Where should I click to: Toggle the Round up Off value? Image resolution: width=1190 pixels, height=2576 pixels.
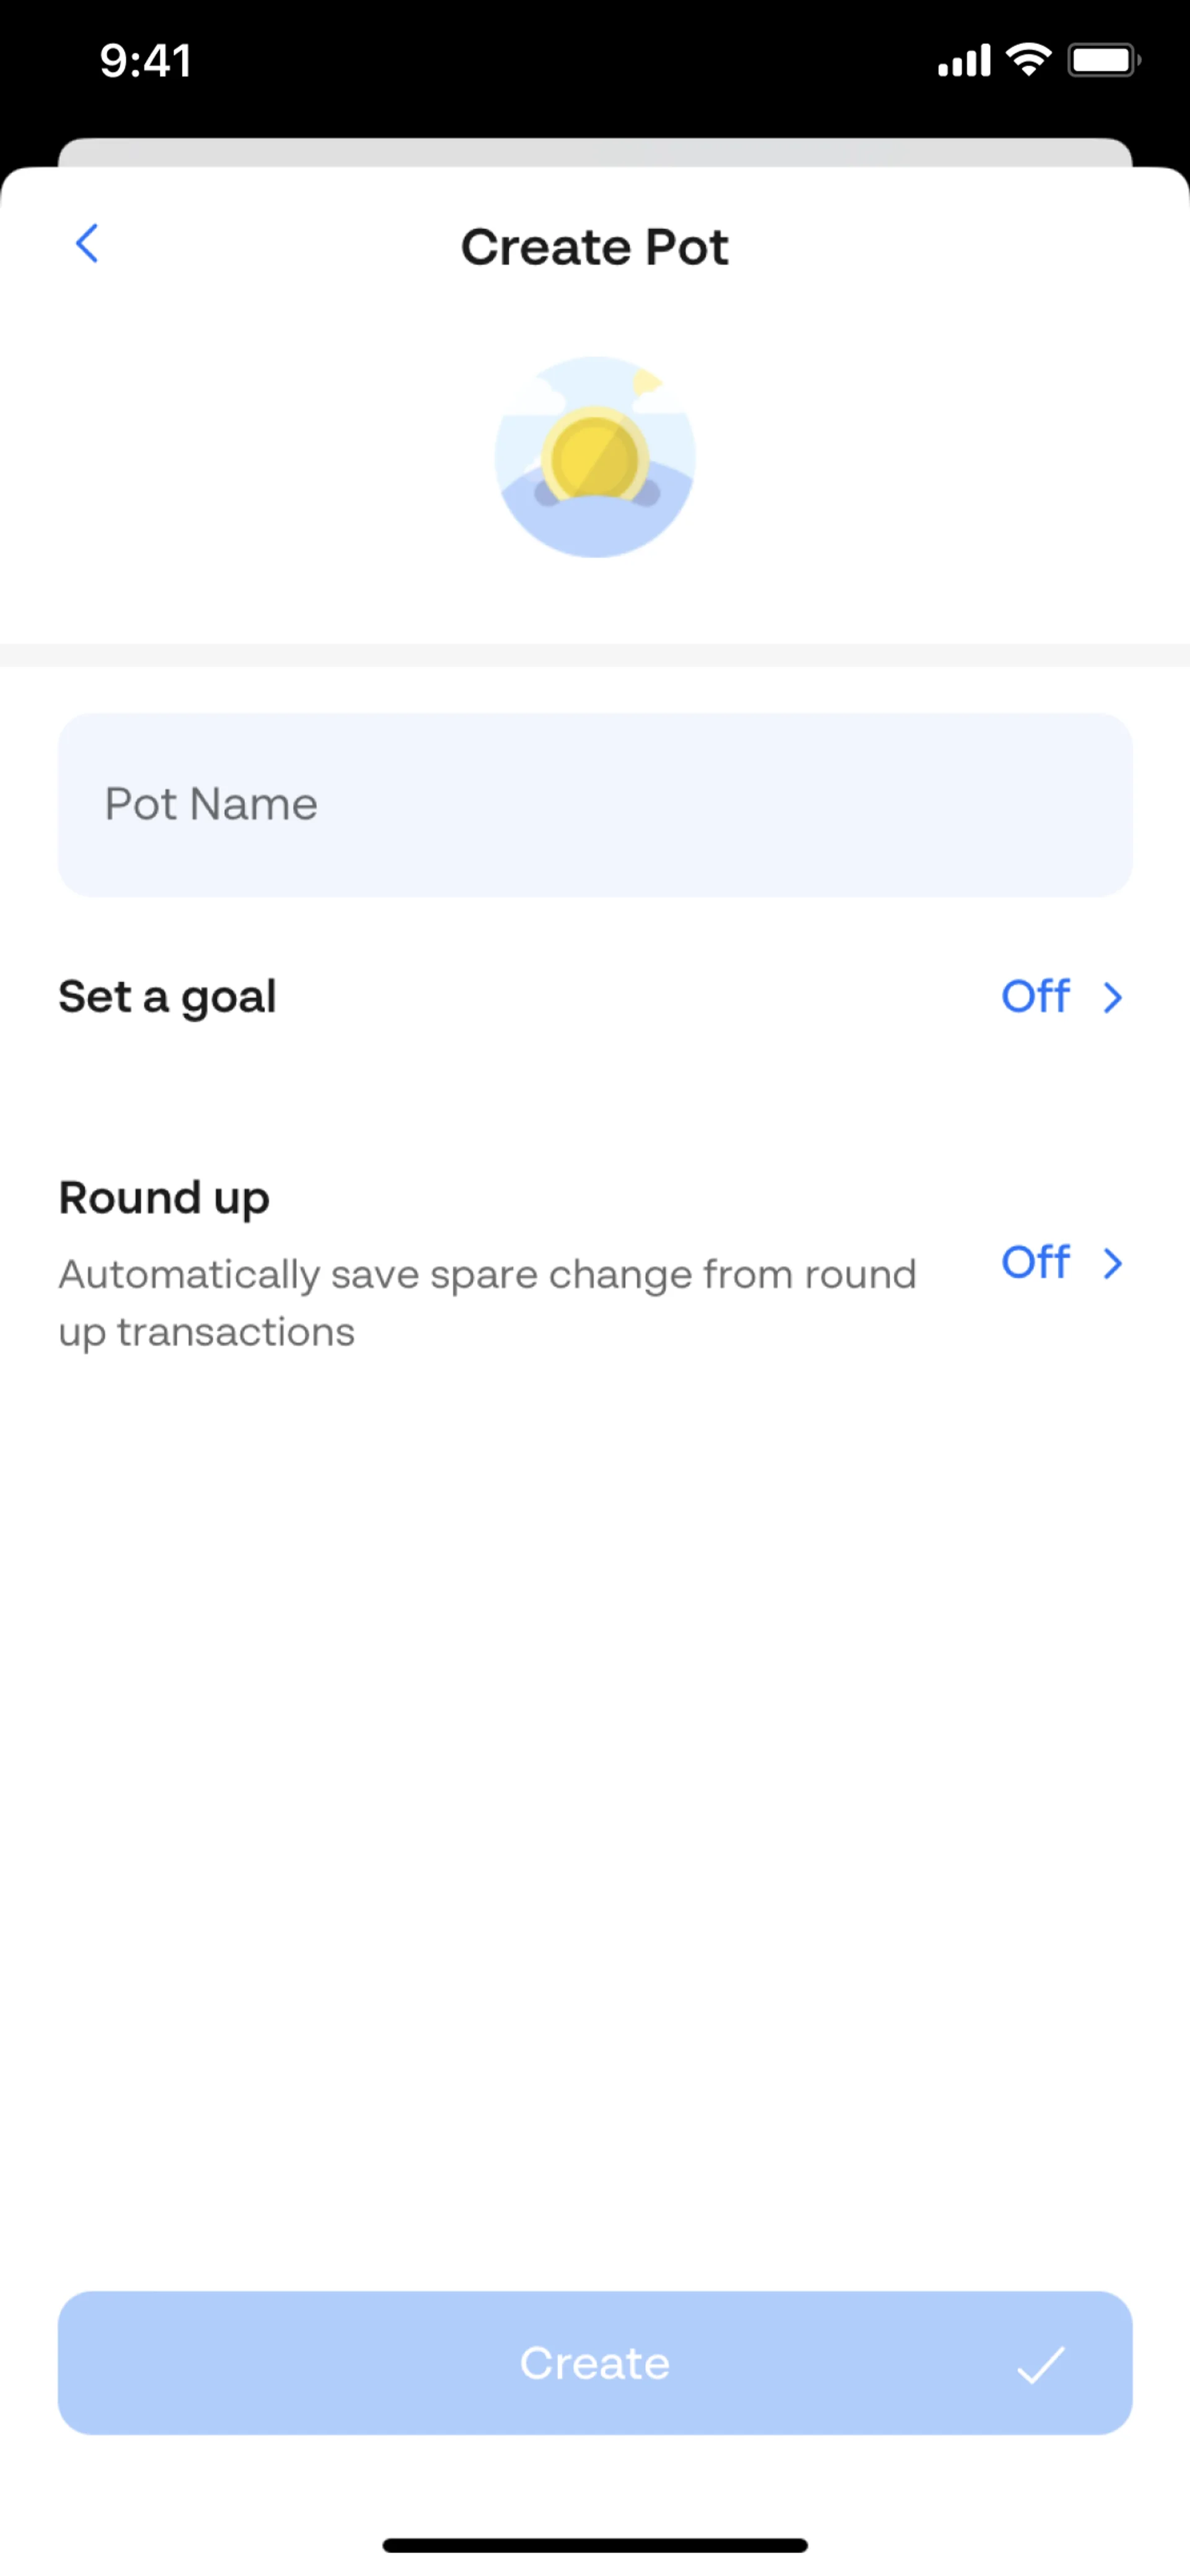click(x=1036, y=1262)
